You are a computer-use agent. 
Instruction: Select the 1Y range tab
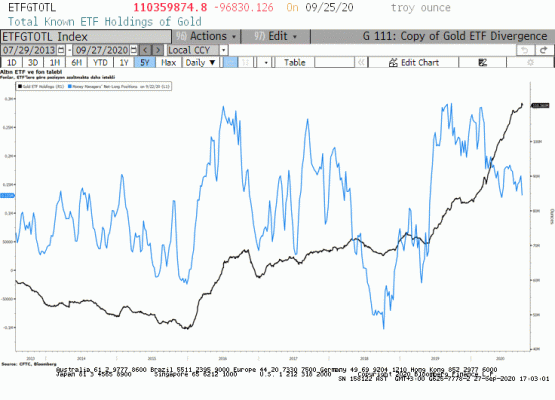click(124, 63)
